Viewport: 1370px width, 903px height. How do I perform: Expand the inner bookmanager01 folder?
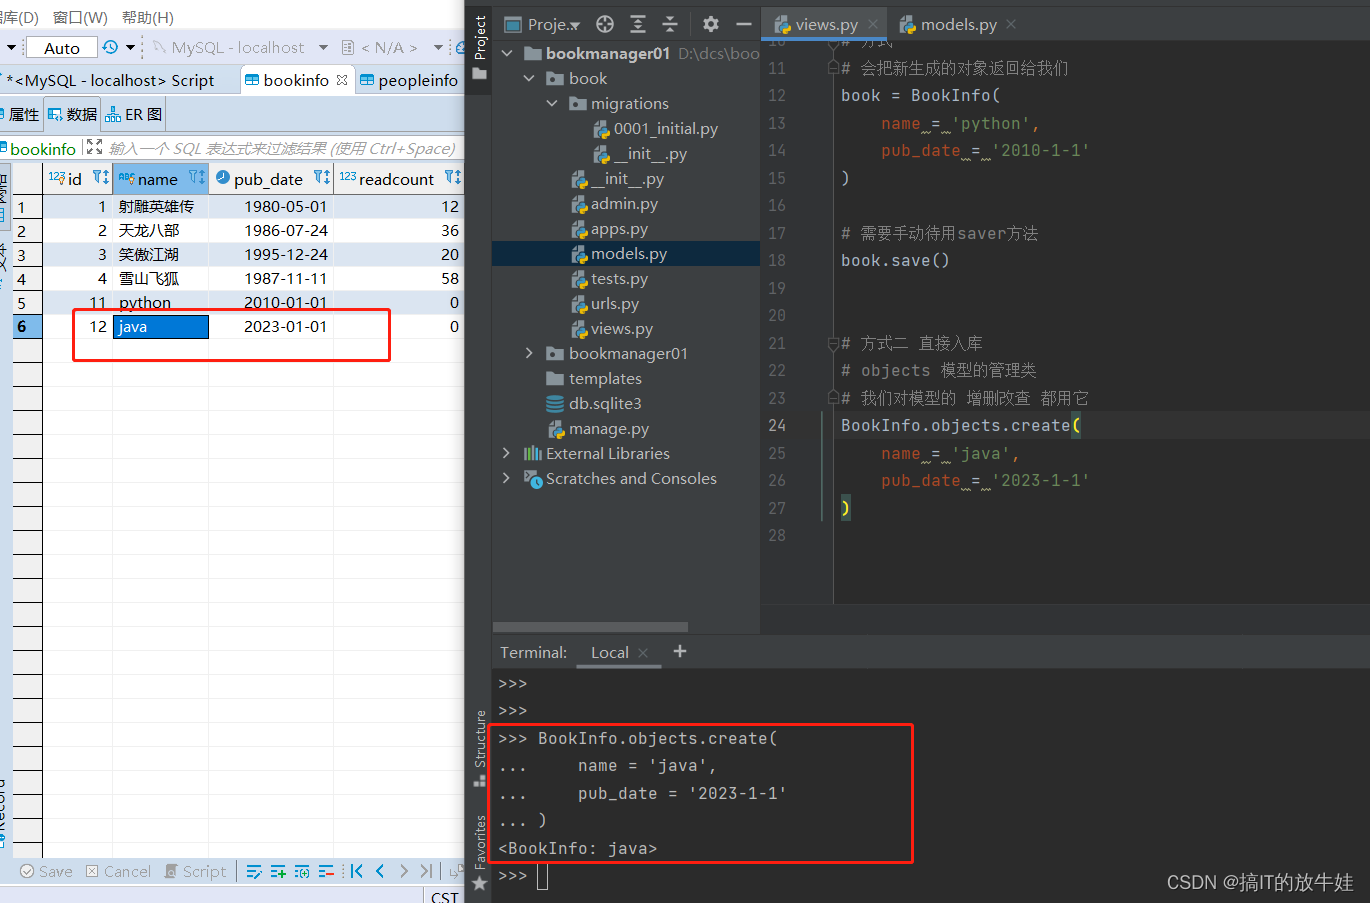tap(529, 353)
